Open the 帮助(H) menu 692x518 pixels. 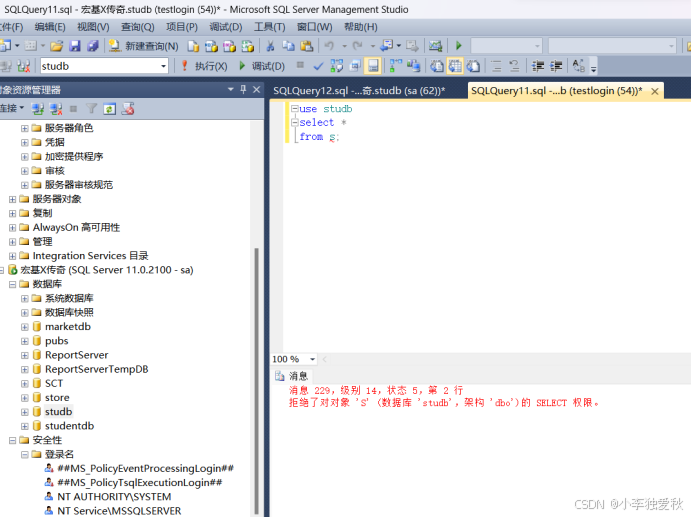point(361,27)
